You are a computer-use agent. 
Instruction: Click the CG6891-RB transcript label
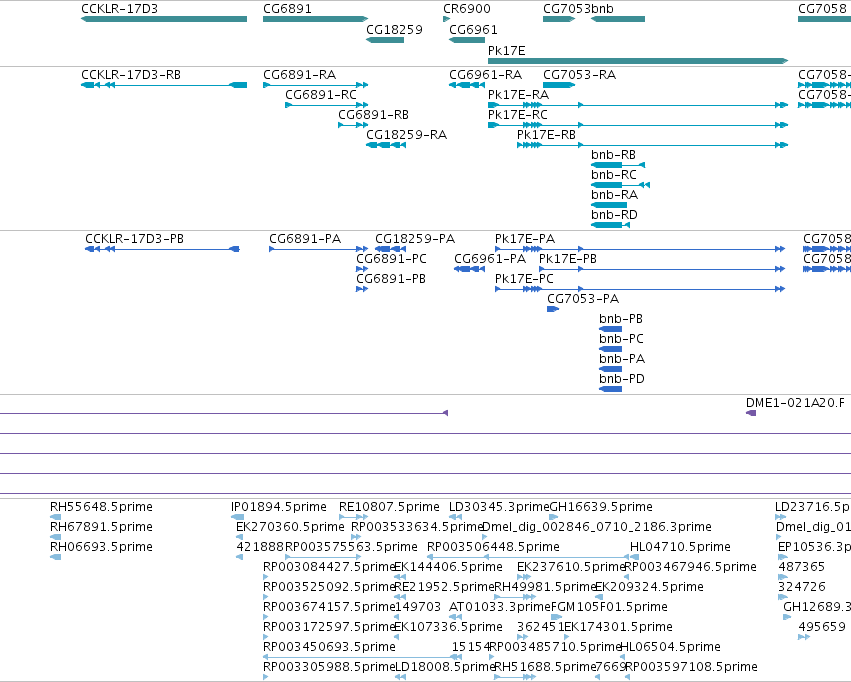[373, 115]
